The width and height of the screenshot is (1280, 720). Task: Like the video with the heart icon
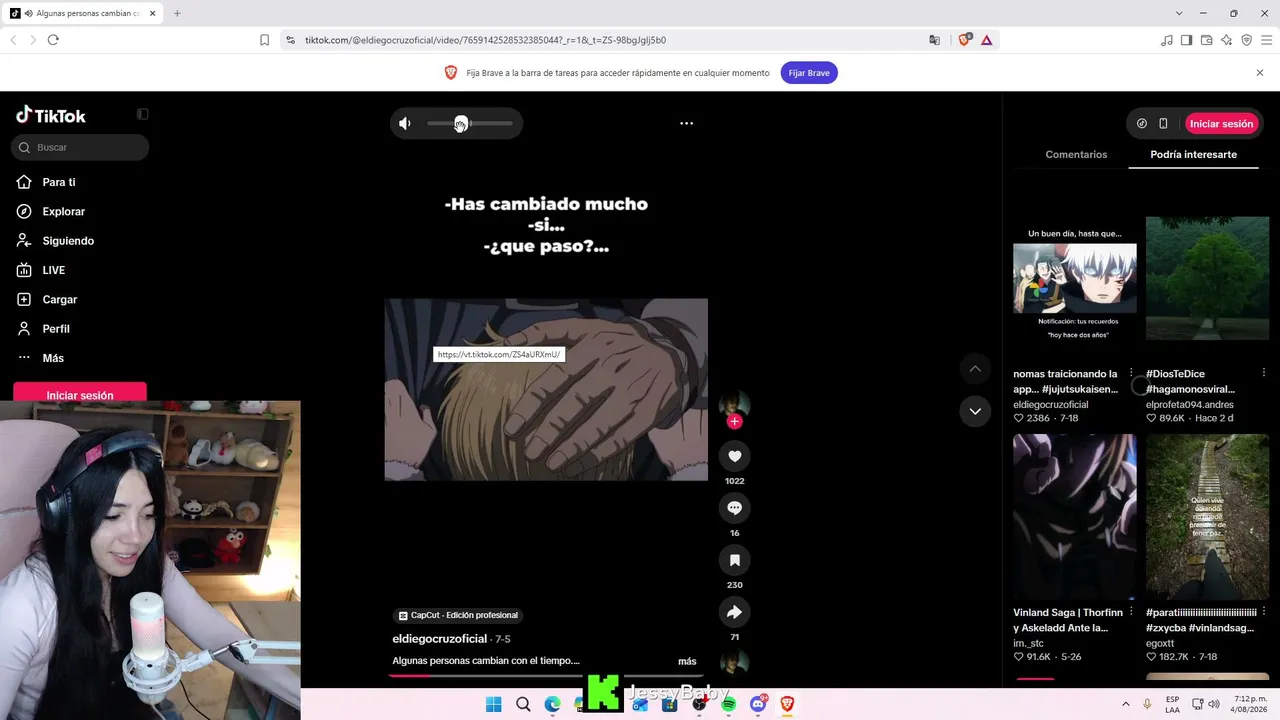point(734,456)
